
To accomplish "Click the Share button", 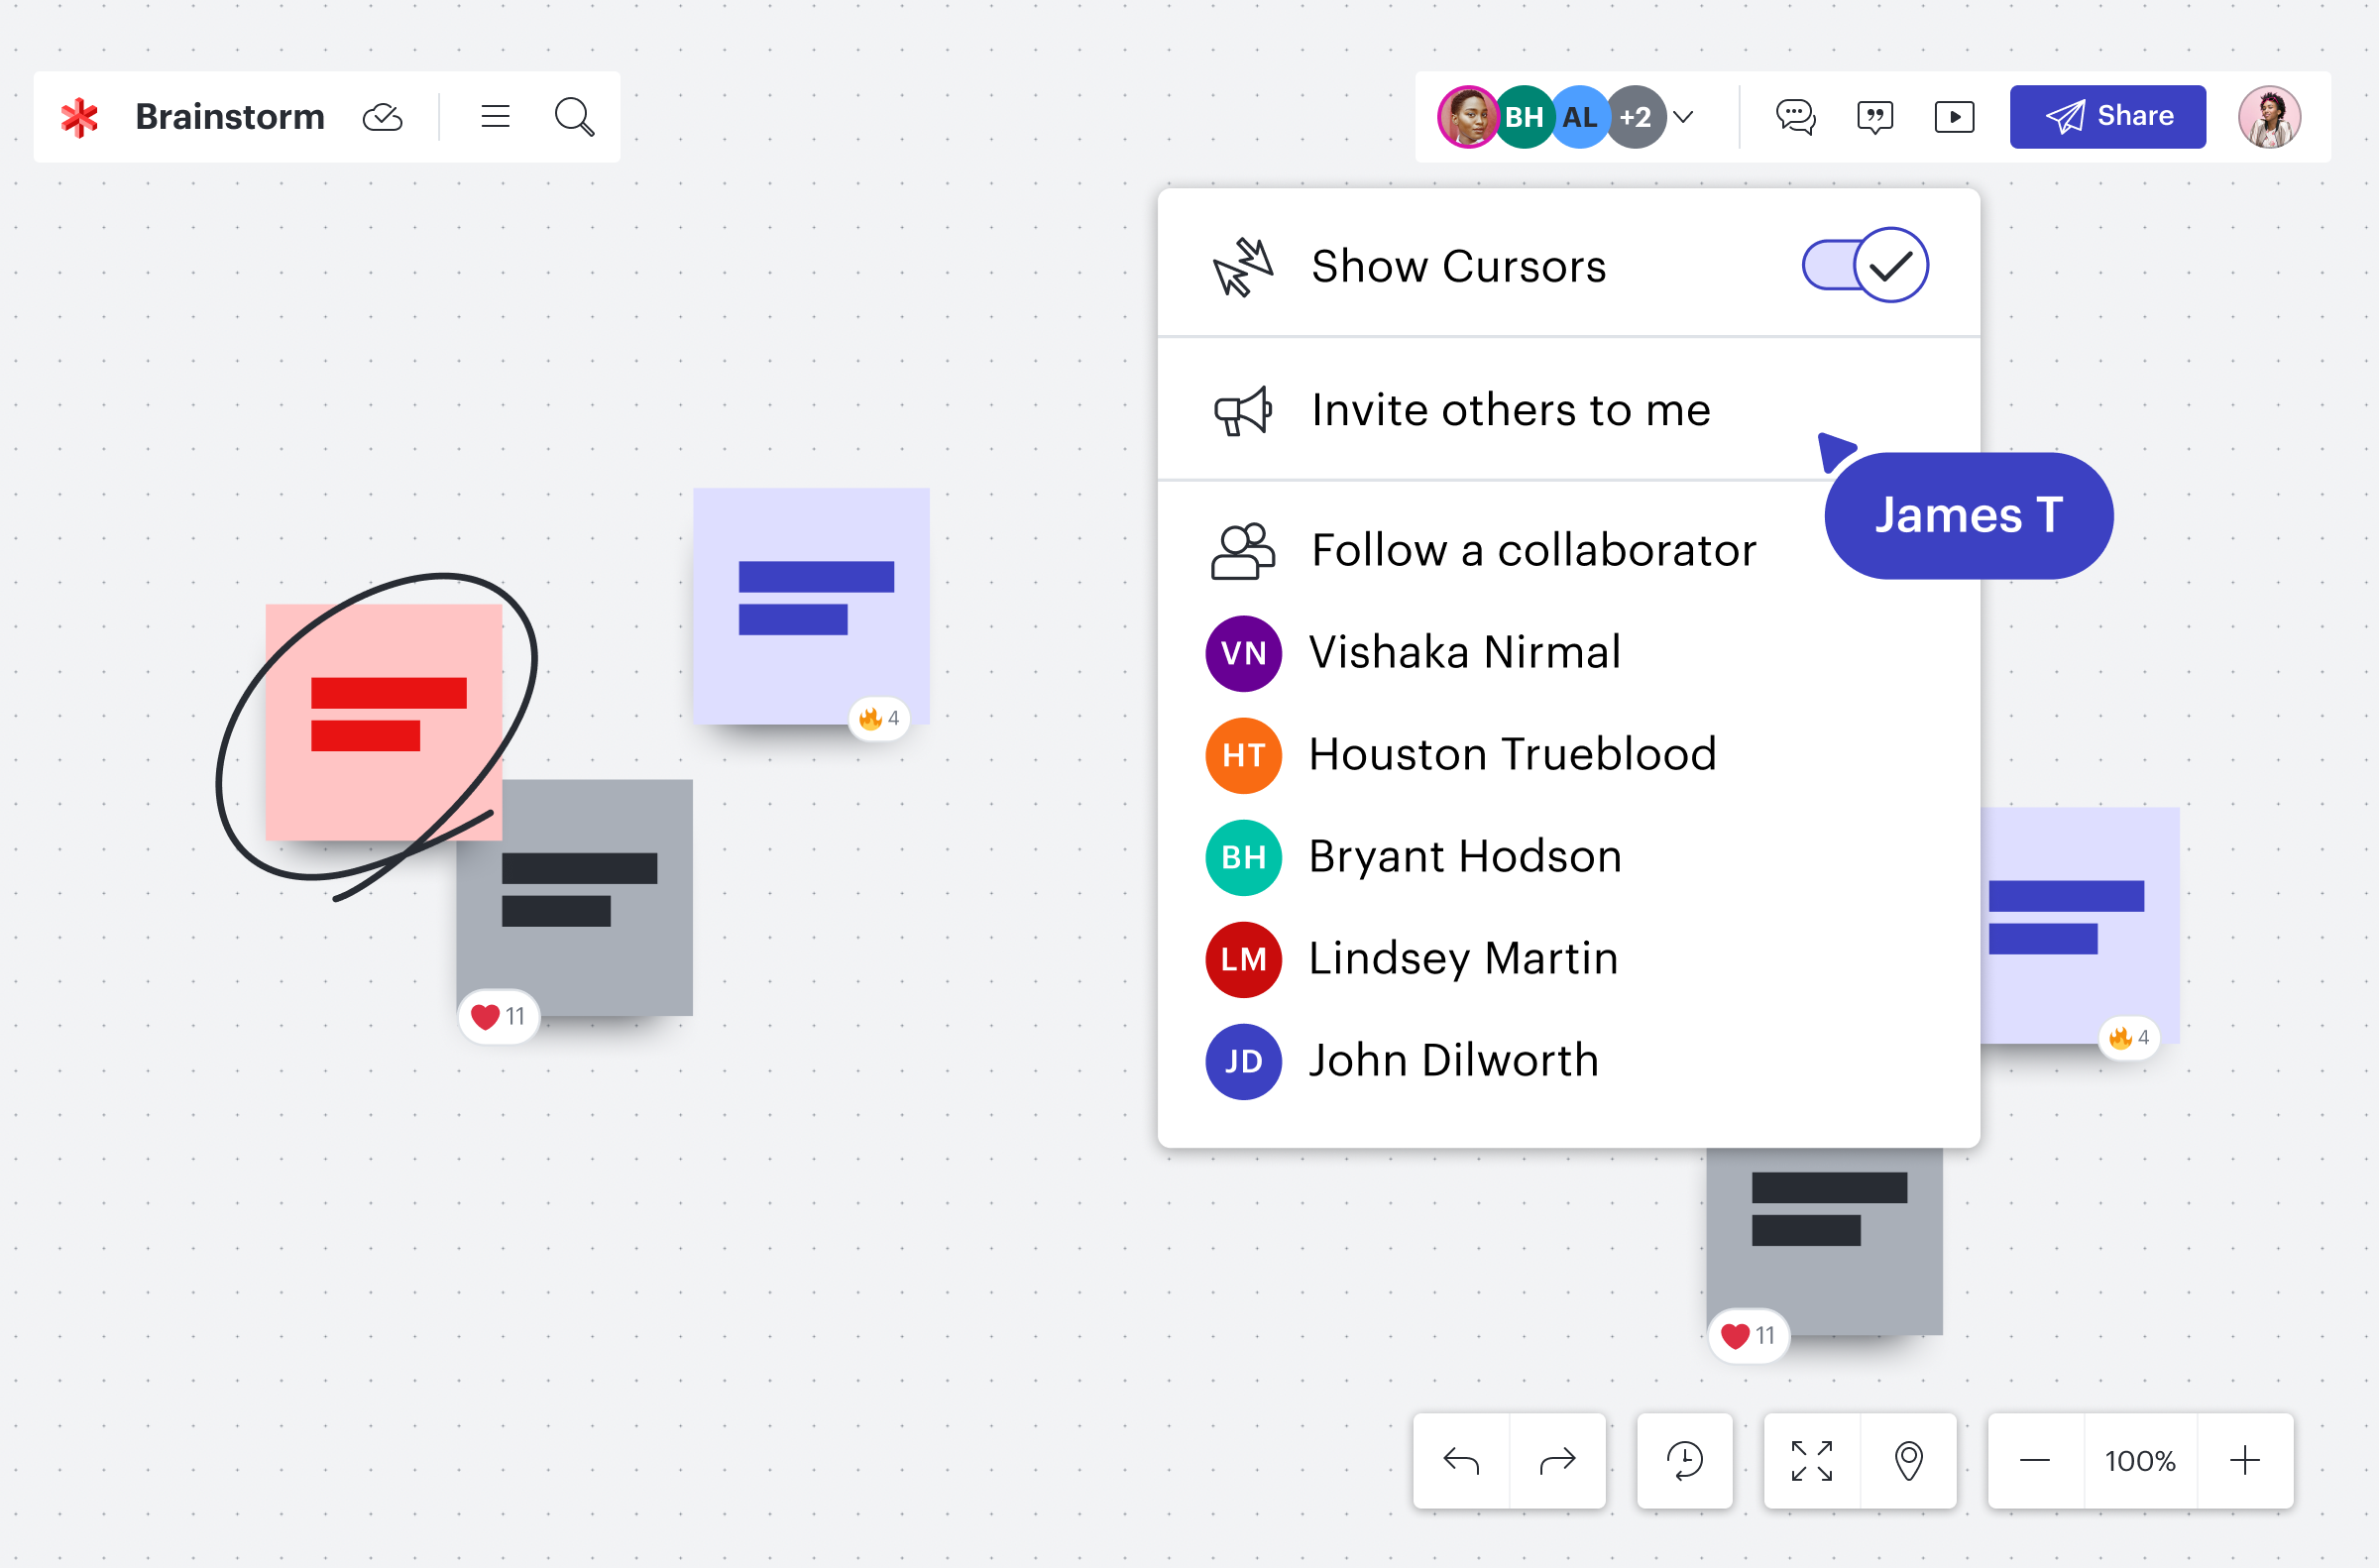I will tap(2108, 117).
